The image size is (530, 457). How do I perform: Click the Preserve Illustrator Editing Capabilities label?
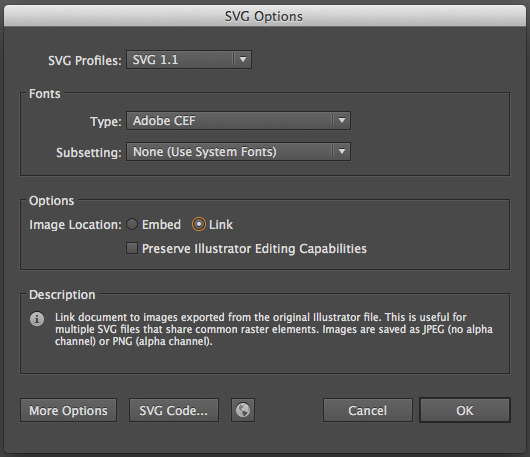point(254,249)
